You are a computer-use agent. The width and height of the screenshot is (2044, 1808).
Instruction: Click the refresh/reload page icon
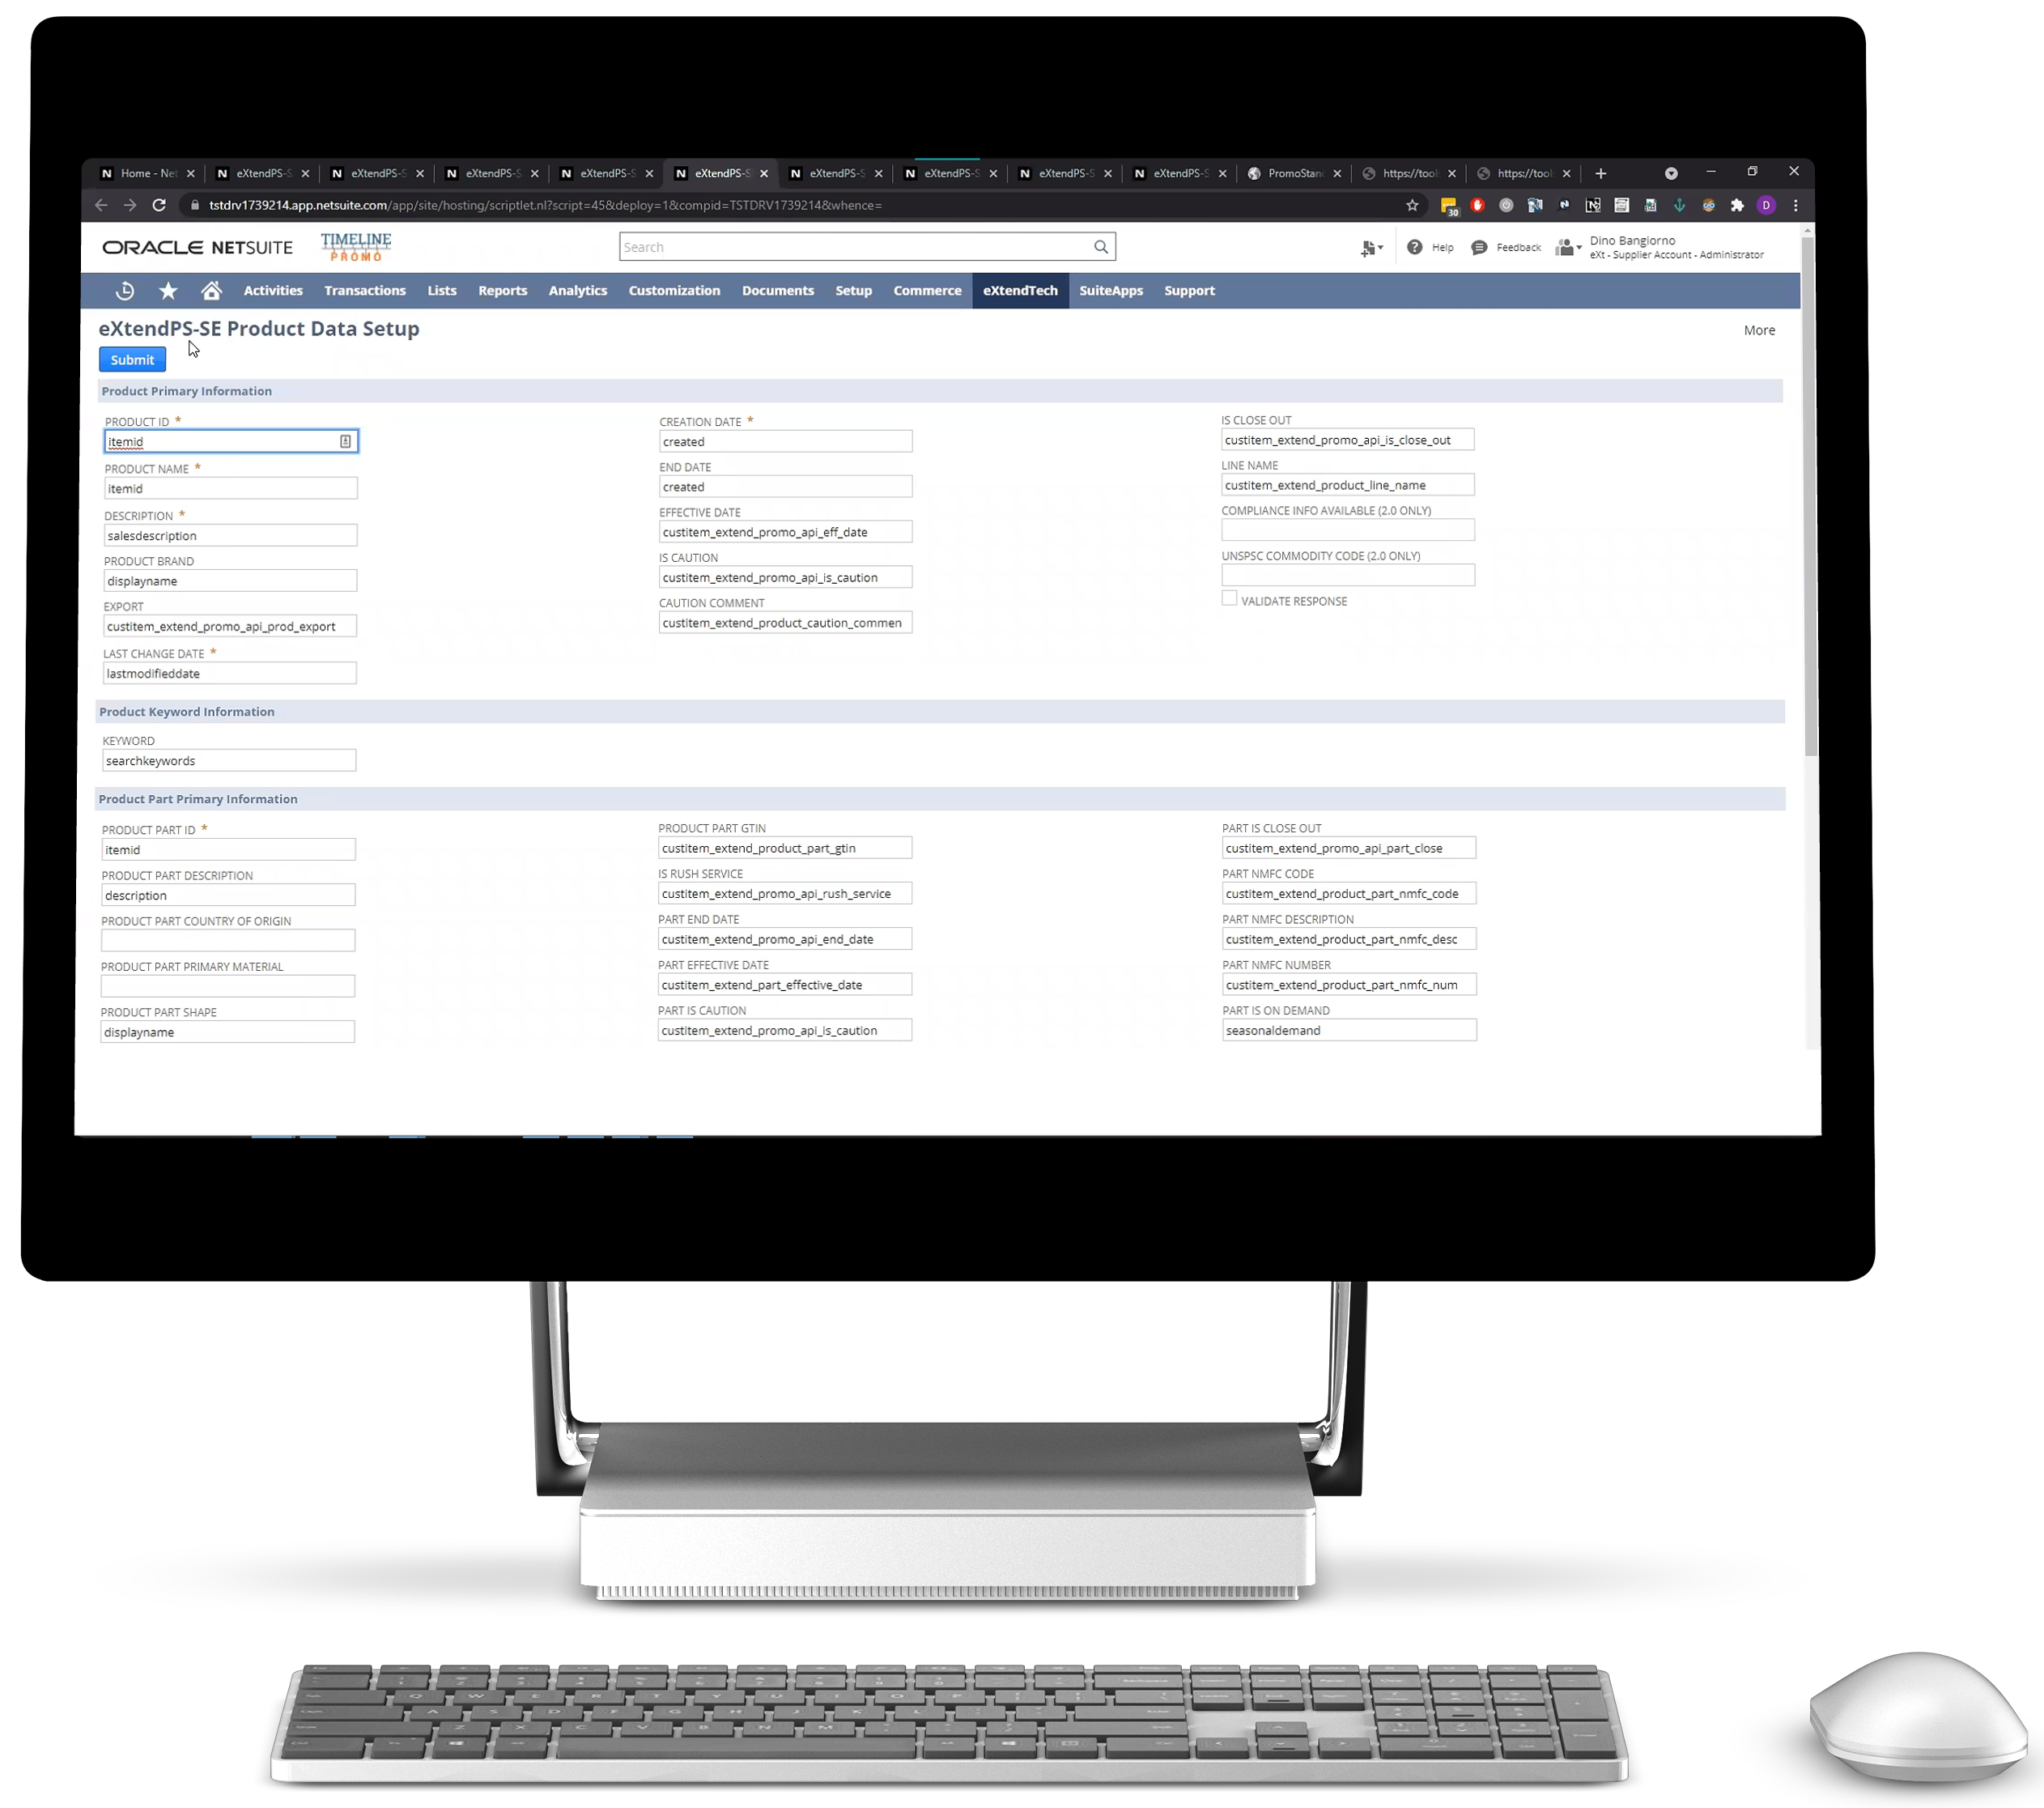tap(159, 204)
